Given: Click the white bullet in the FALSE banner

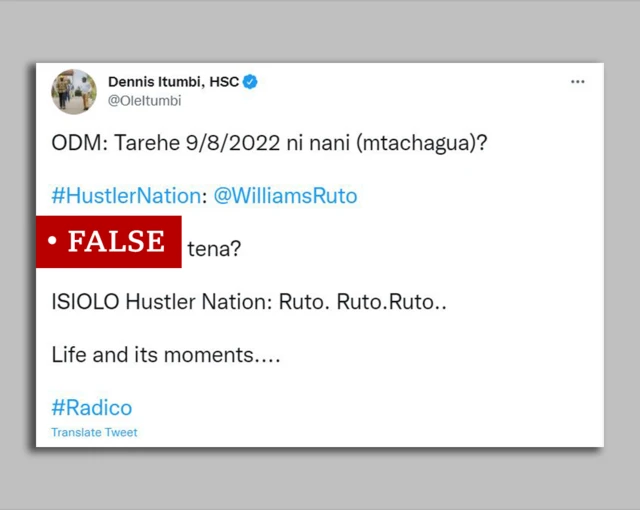Looking at the screenshot, I should [x=52, y=240].
